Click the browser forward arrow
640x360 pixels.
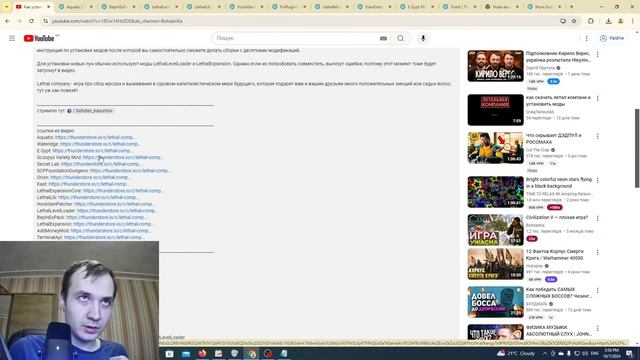point(20,21)
